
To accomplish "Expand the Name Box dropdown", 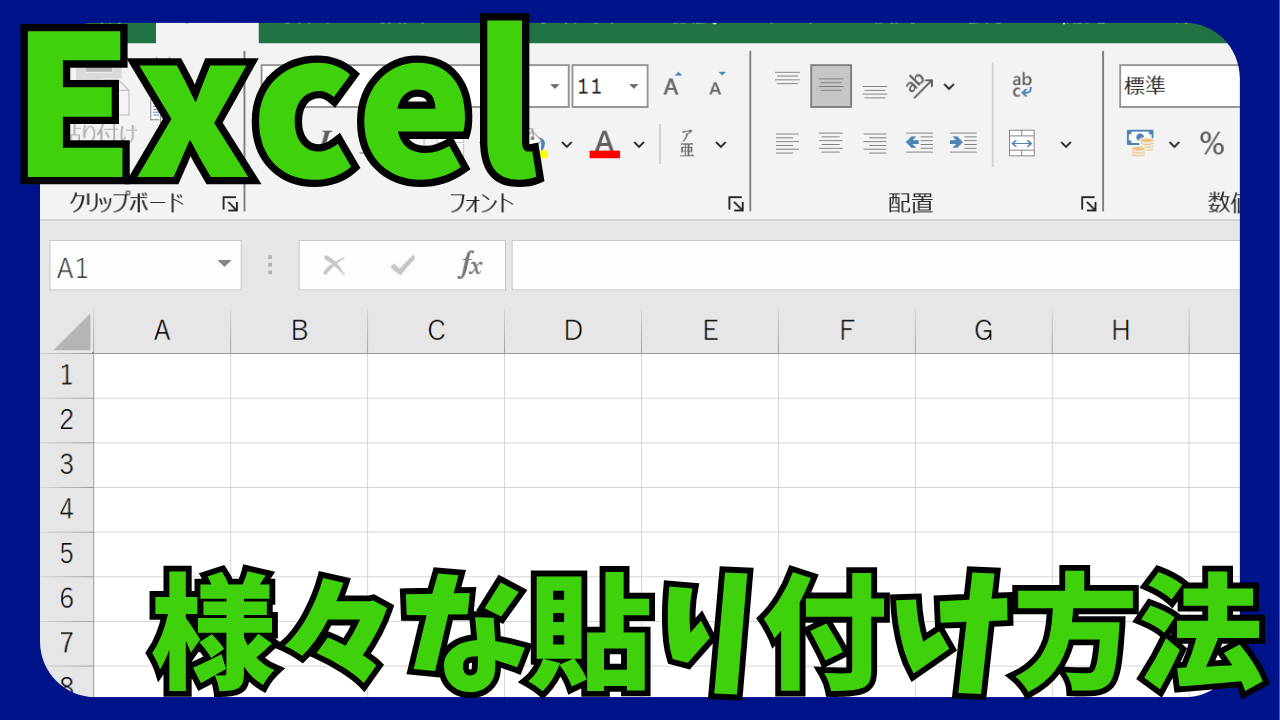I will pos(224,265).
